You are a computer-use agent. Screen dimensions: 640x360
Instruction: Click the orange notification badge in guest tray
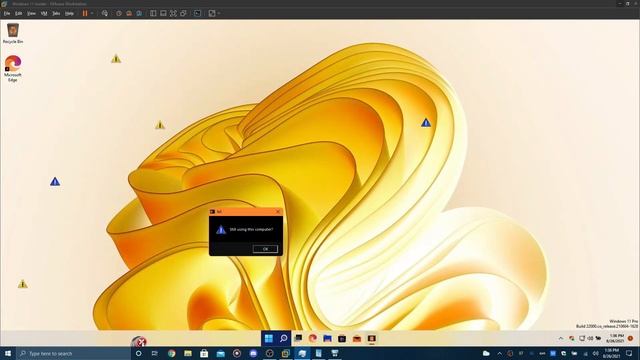click(x=631, y=338)
